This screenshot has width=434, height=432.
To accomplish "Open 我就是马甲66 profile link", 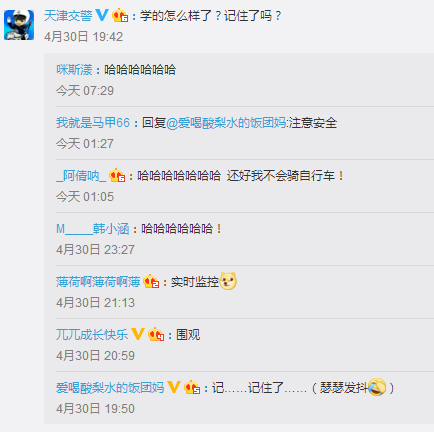I will click(x=93, y=123).
